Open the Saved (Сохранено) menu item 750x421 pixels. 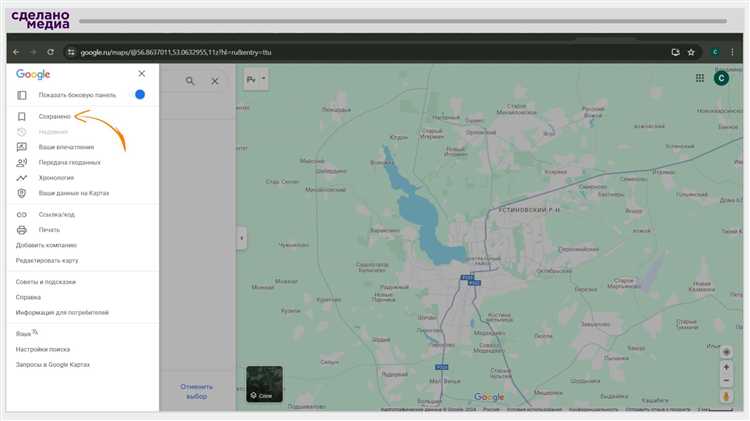click(55, 116)
